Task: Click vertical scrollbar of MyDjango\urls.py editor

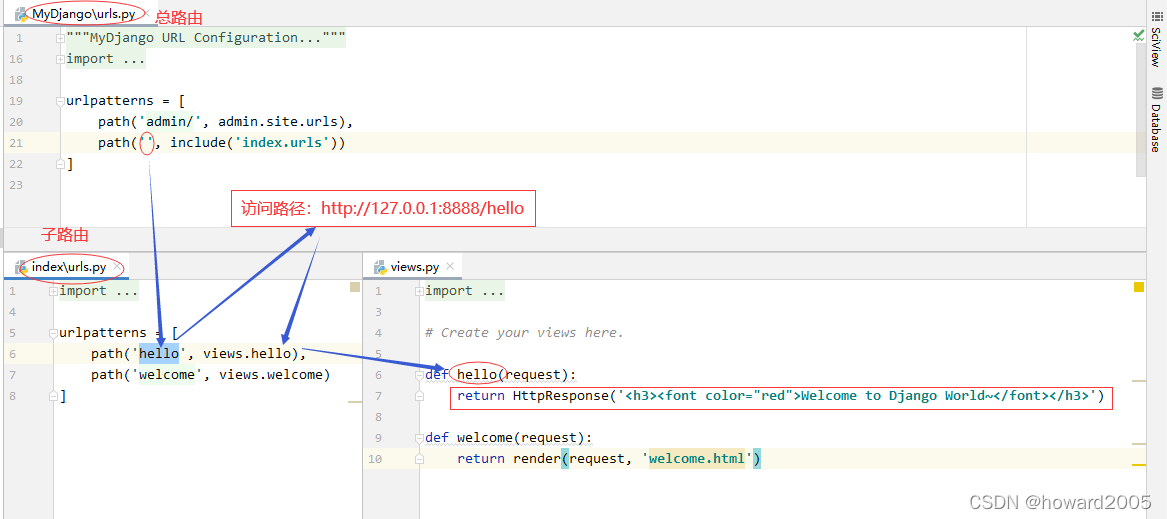Action: point(1142,112)
